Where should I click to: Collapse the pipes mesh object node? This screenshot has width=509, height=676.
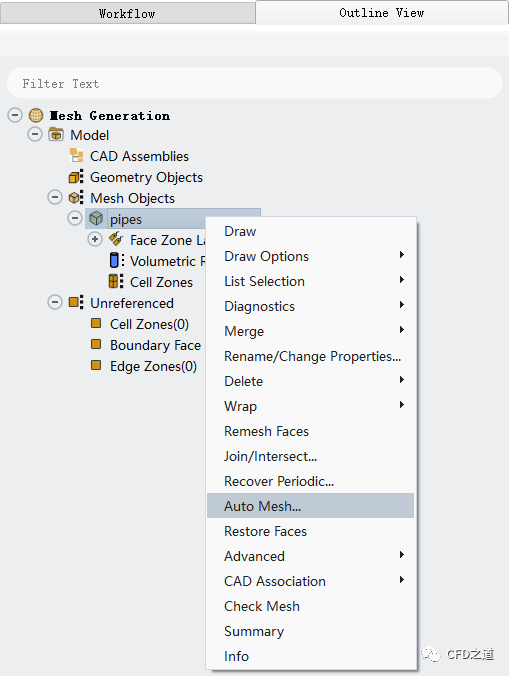[x=75, y=218]
